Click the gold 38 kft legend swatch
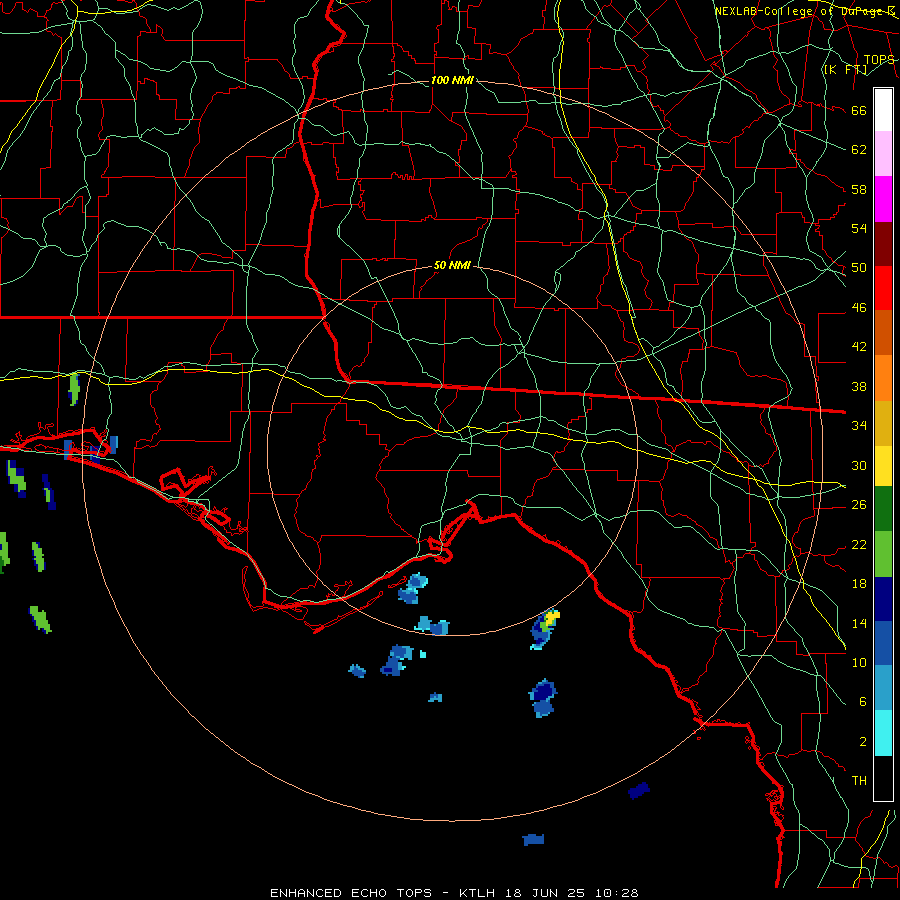Image resolution: width=900 pixels, height=900 pixels. (883, 423)
